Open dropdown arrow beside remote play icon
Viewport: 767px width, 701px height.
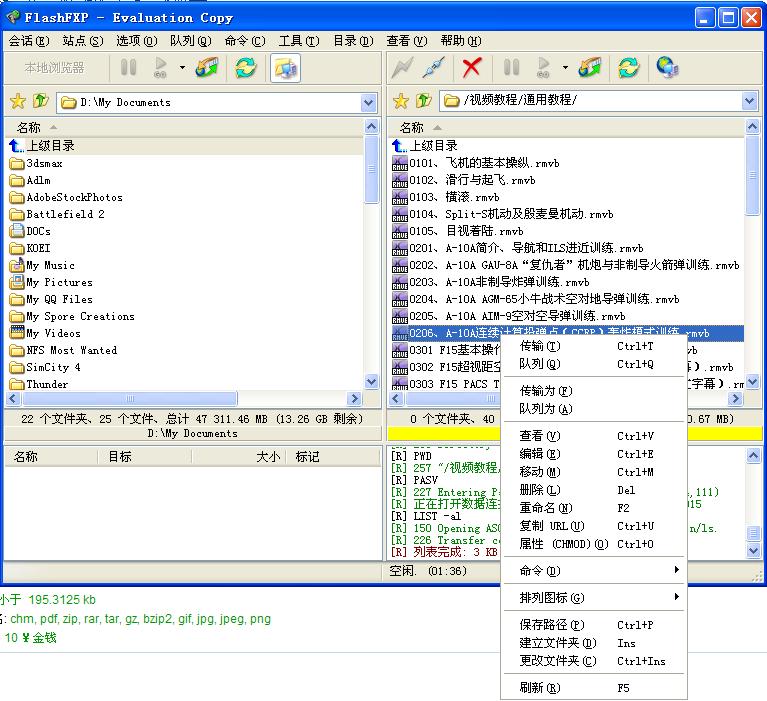(565, 68)
